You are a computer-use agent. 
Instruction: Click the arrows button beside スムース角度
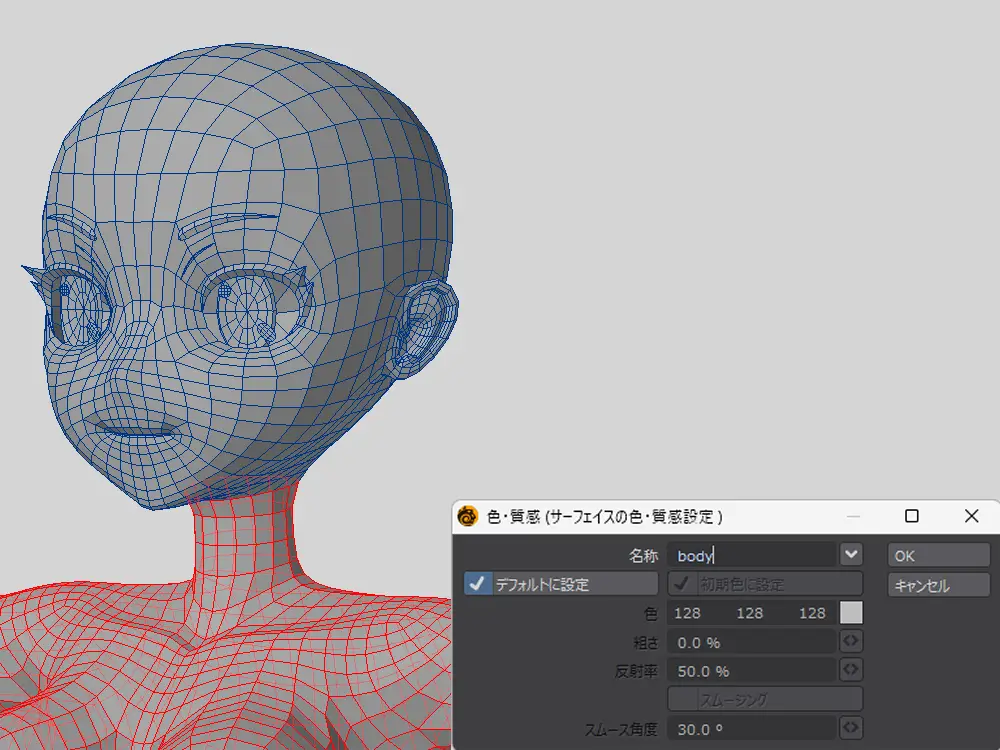coord(851,728)
